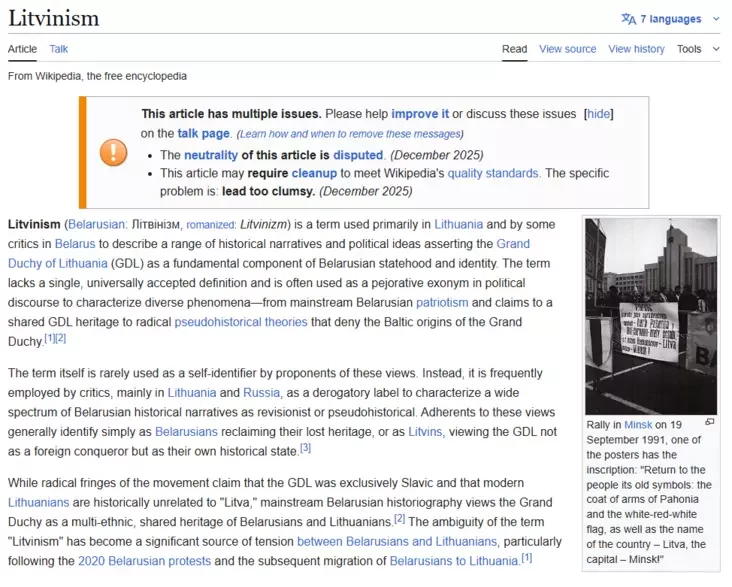The height and width of the screenshot is (587, 732).
Task: Select the Article tab
Action: coord(22,49)
